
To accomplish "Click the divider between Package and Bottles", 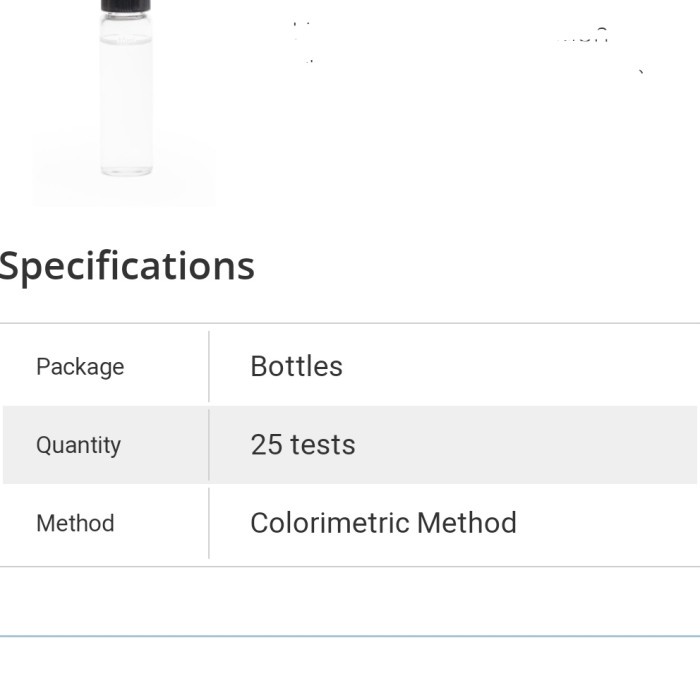I will [x=209, y=367].
